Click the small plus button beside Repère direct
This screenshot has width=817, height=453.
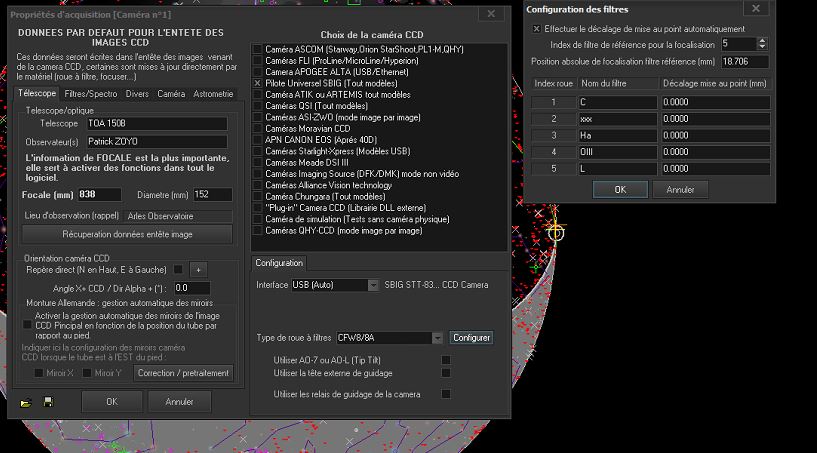pyautogui.click(x=198, y=269)
